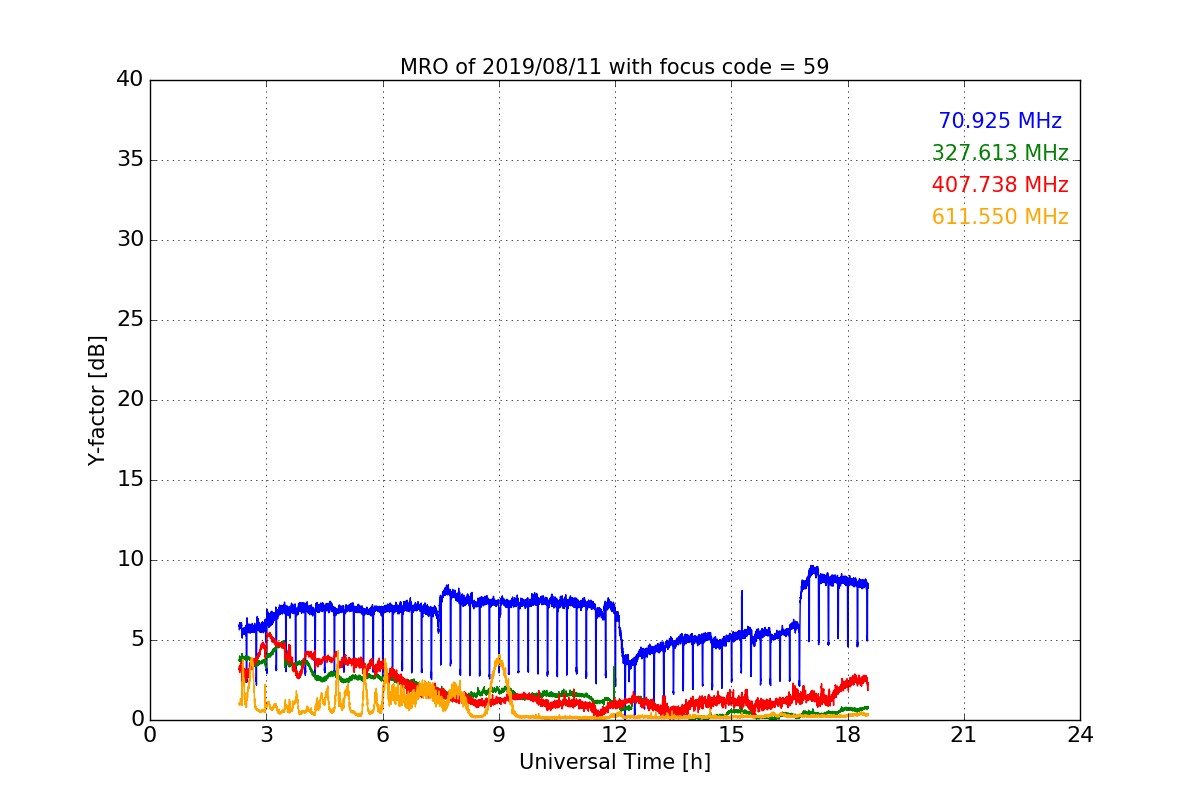The width and height of the screenshot is (1200, 800).
Task: Click the orange curve peak near hour 9
Action: tap(499, 658)
